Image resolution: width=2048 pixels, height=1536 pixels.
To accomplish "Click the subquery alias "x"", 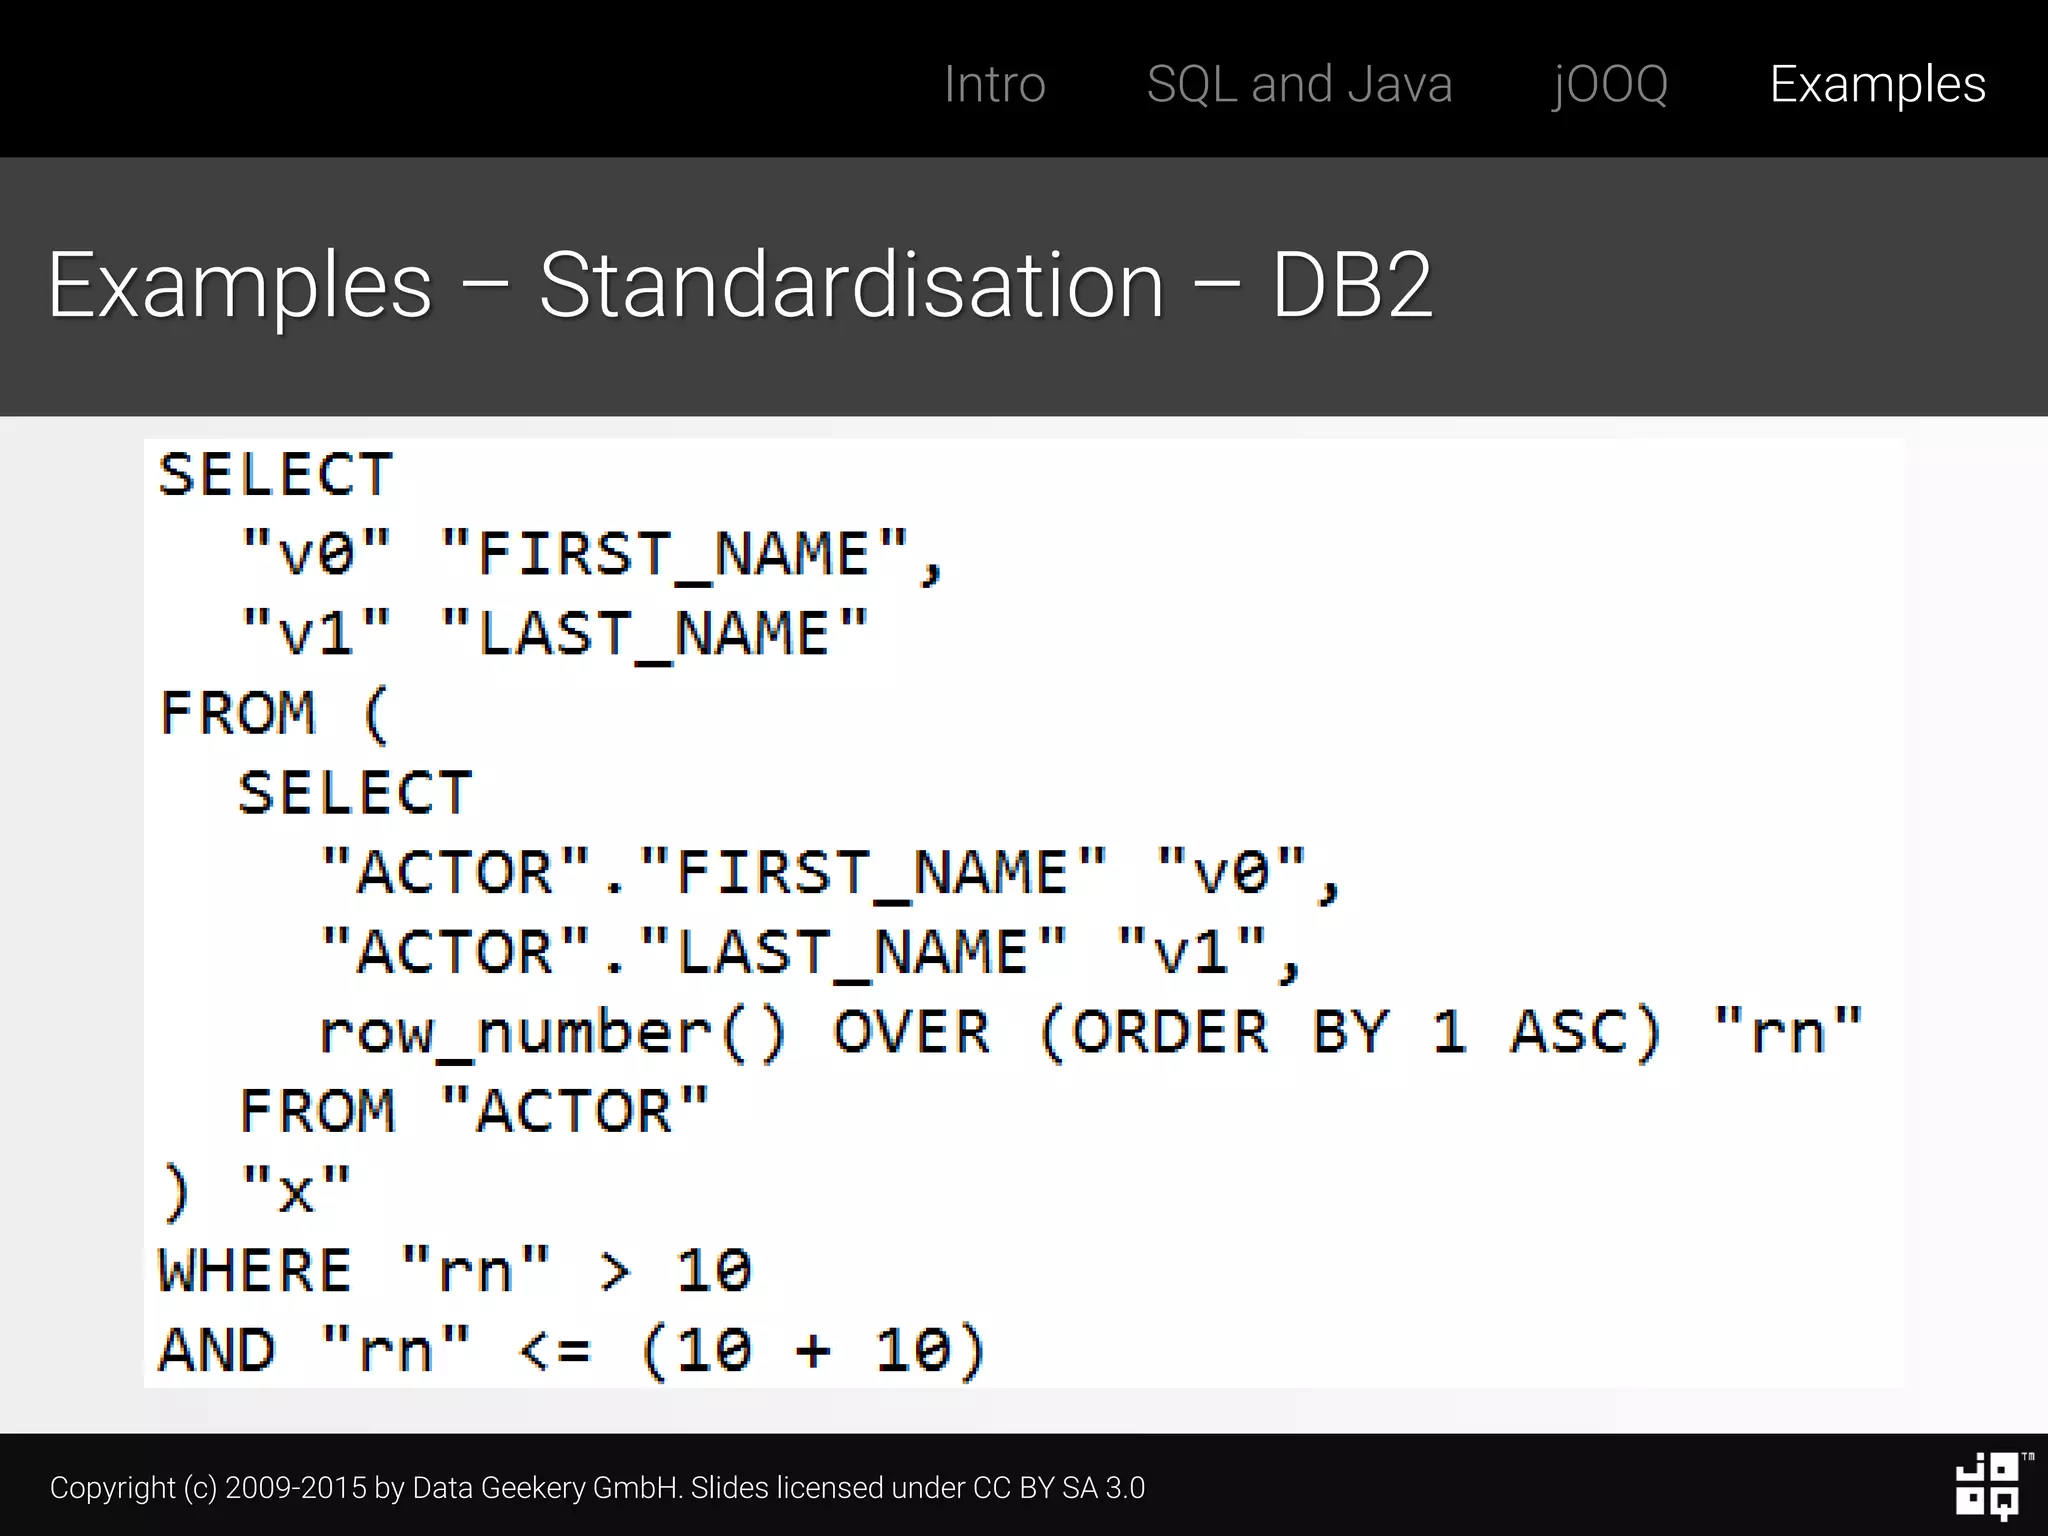I will point(296,1191).
